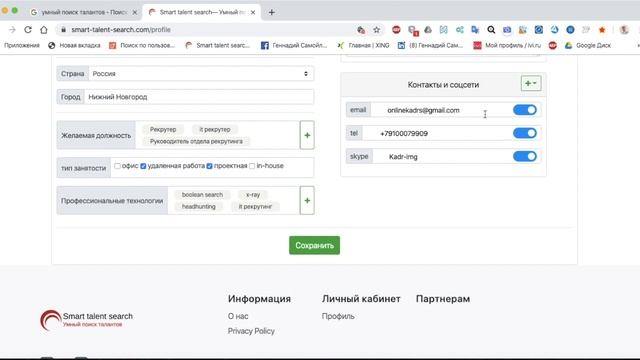The image size is (640, 360).
Task: Open the Профиль footer link
Action: pos(338,316)
